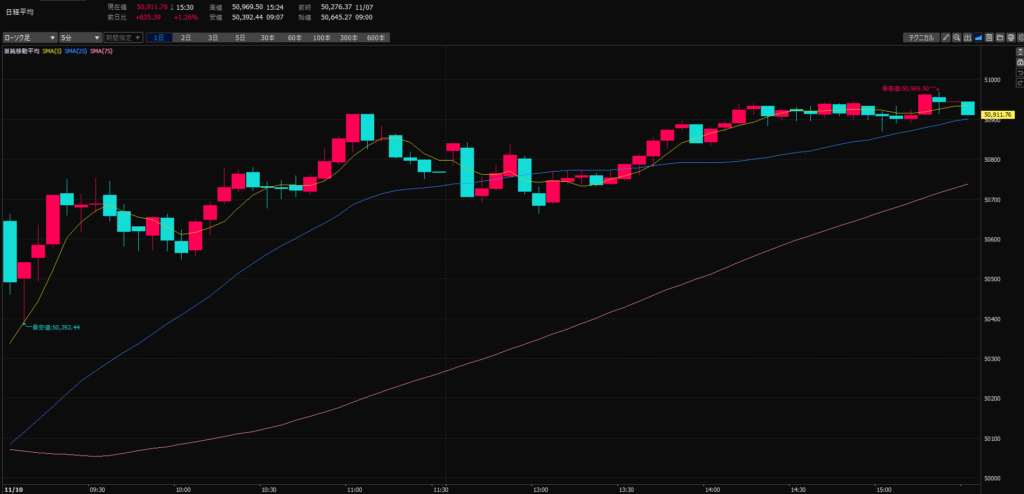1024x494 pixels.
Task: Select the 600本 bar count option
Action: (375, 37)
